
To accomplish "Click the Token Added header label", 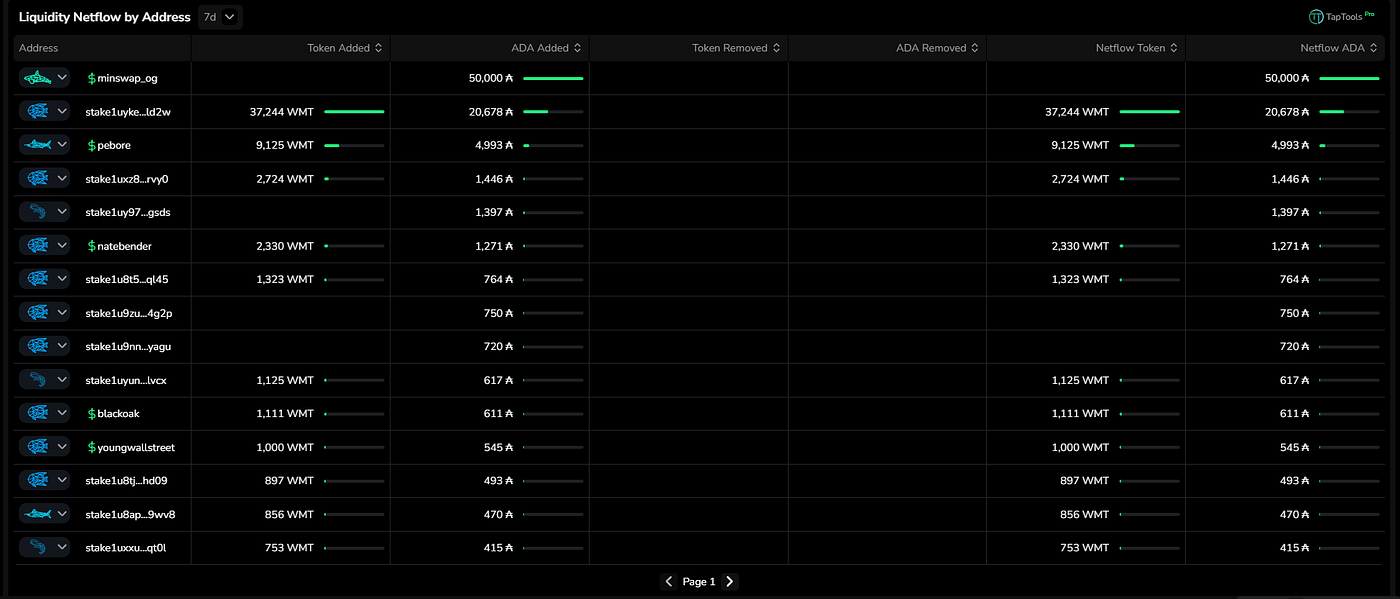I will coord(338,48).
